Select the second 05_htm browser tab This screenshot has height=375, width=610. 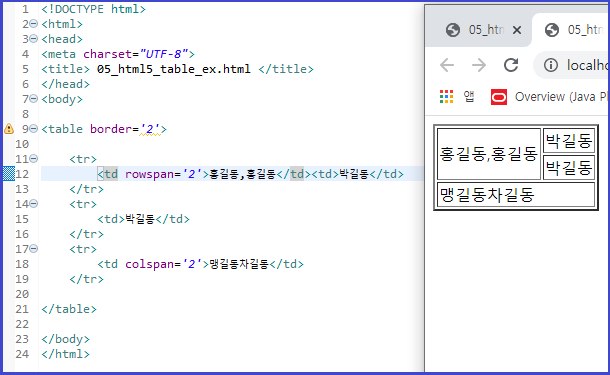click(x=571, y=30)
